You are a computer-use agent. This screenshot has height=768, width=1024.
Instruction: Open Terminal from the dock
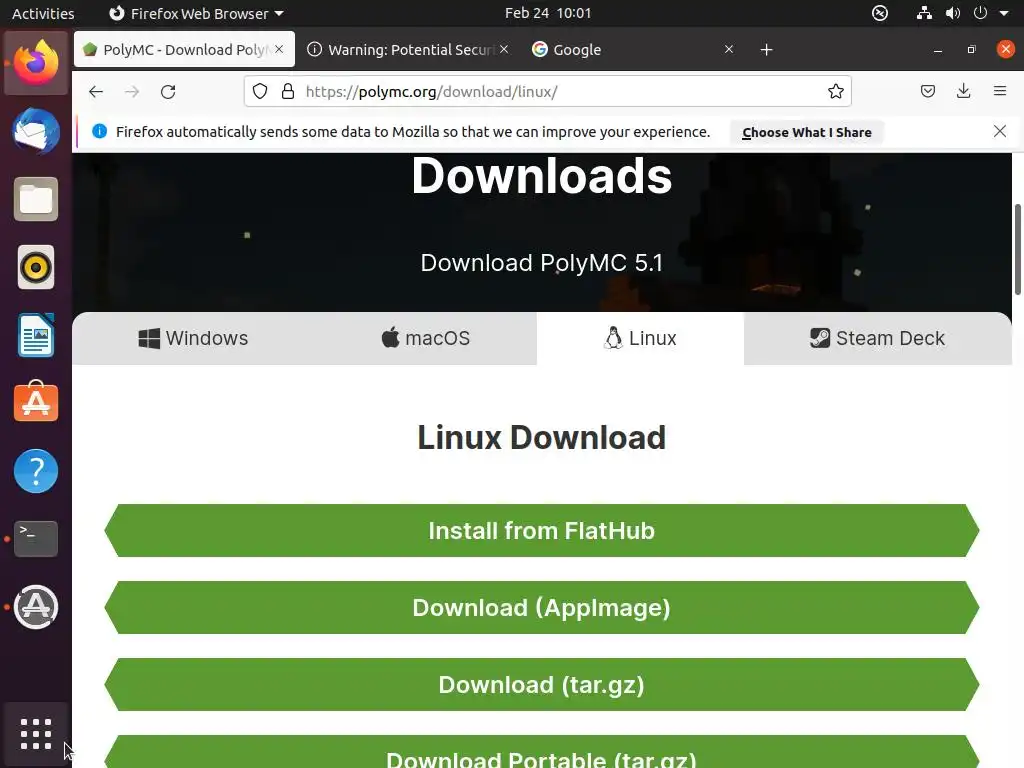pyautogui.click(x=36, y=539)
